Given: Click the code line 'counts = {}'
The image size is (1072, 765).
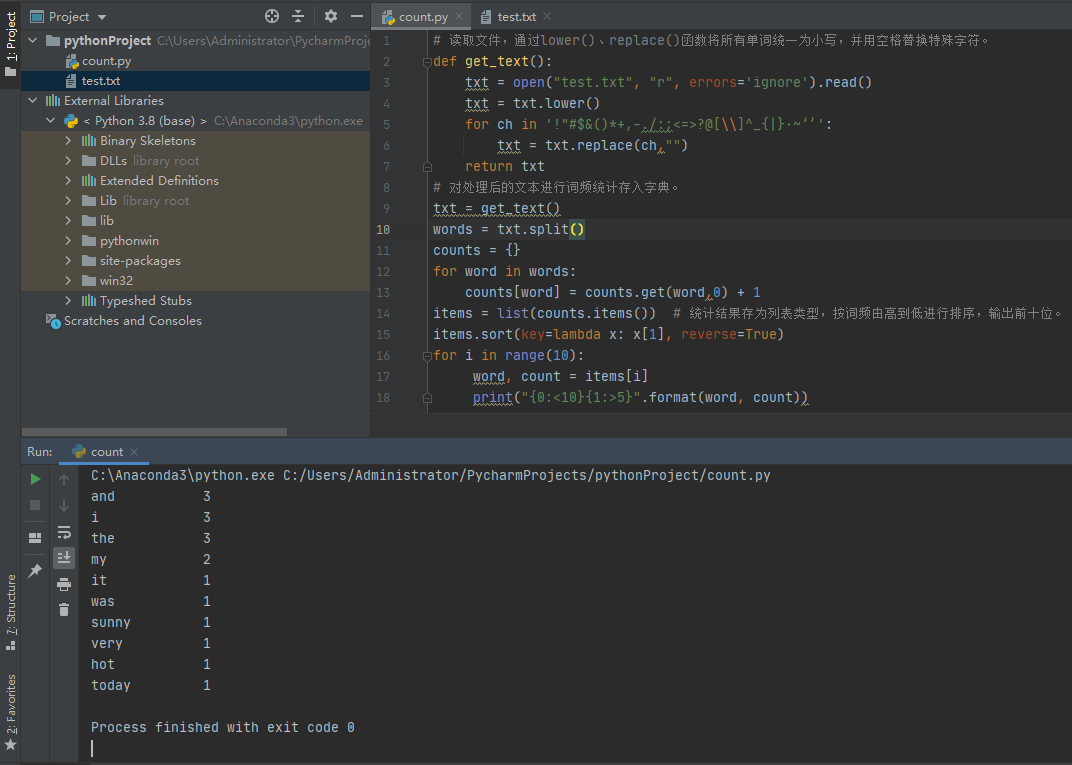Looking at the screenshot, I should [x=477, y=250].
